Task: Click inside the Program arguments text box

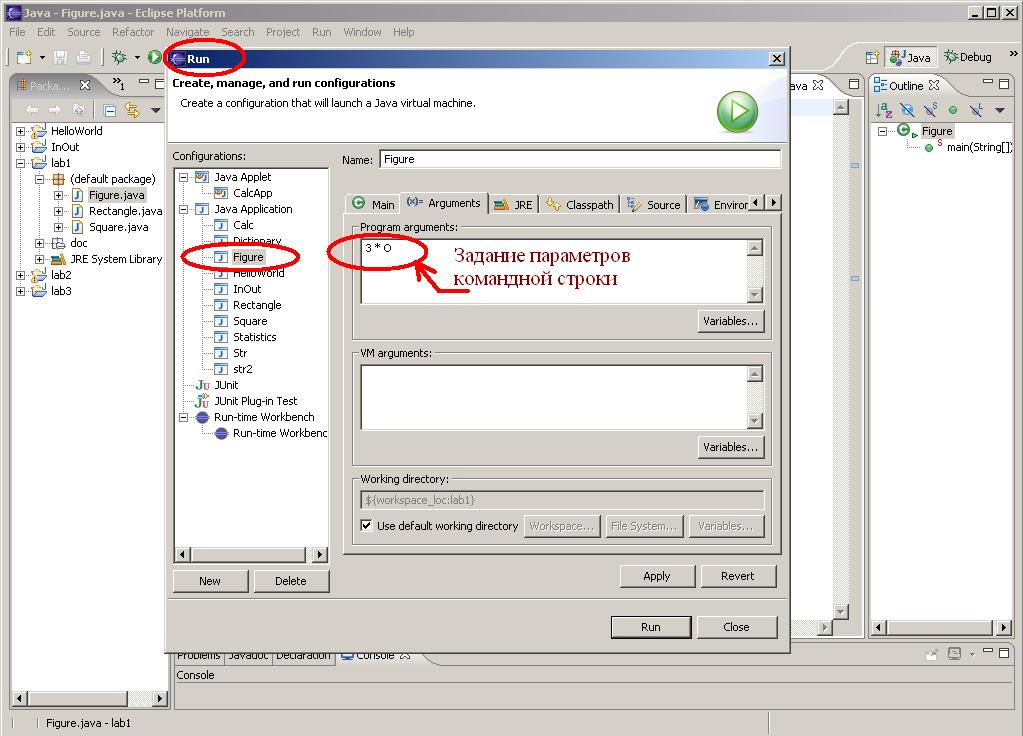Action: 554,271
